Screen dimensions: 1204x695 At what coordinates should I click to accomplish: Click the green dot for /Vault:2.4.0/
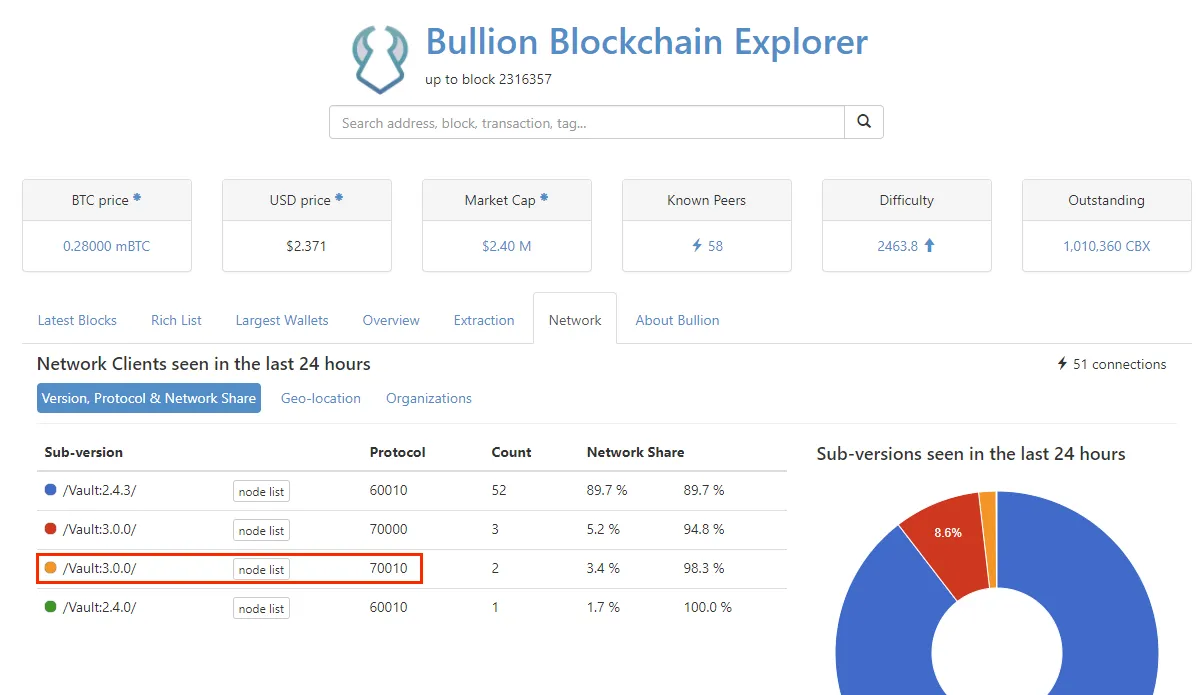pyautogui.click(x=51, y=607)
